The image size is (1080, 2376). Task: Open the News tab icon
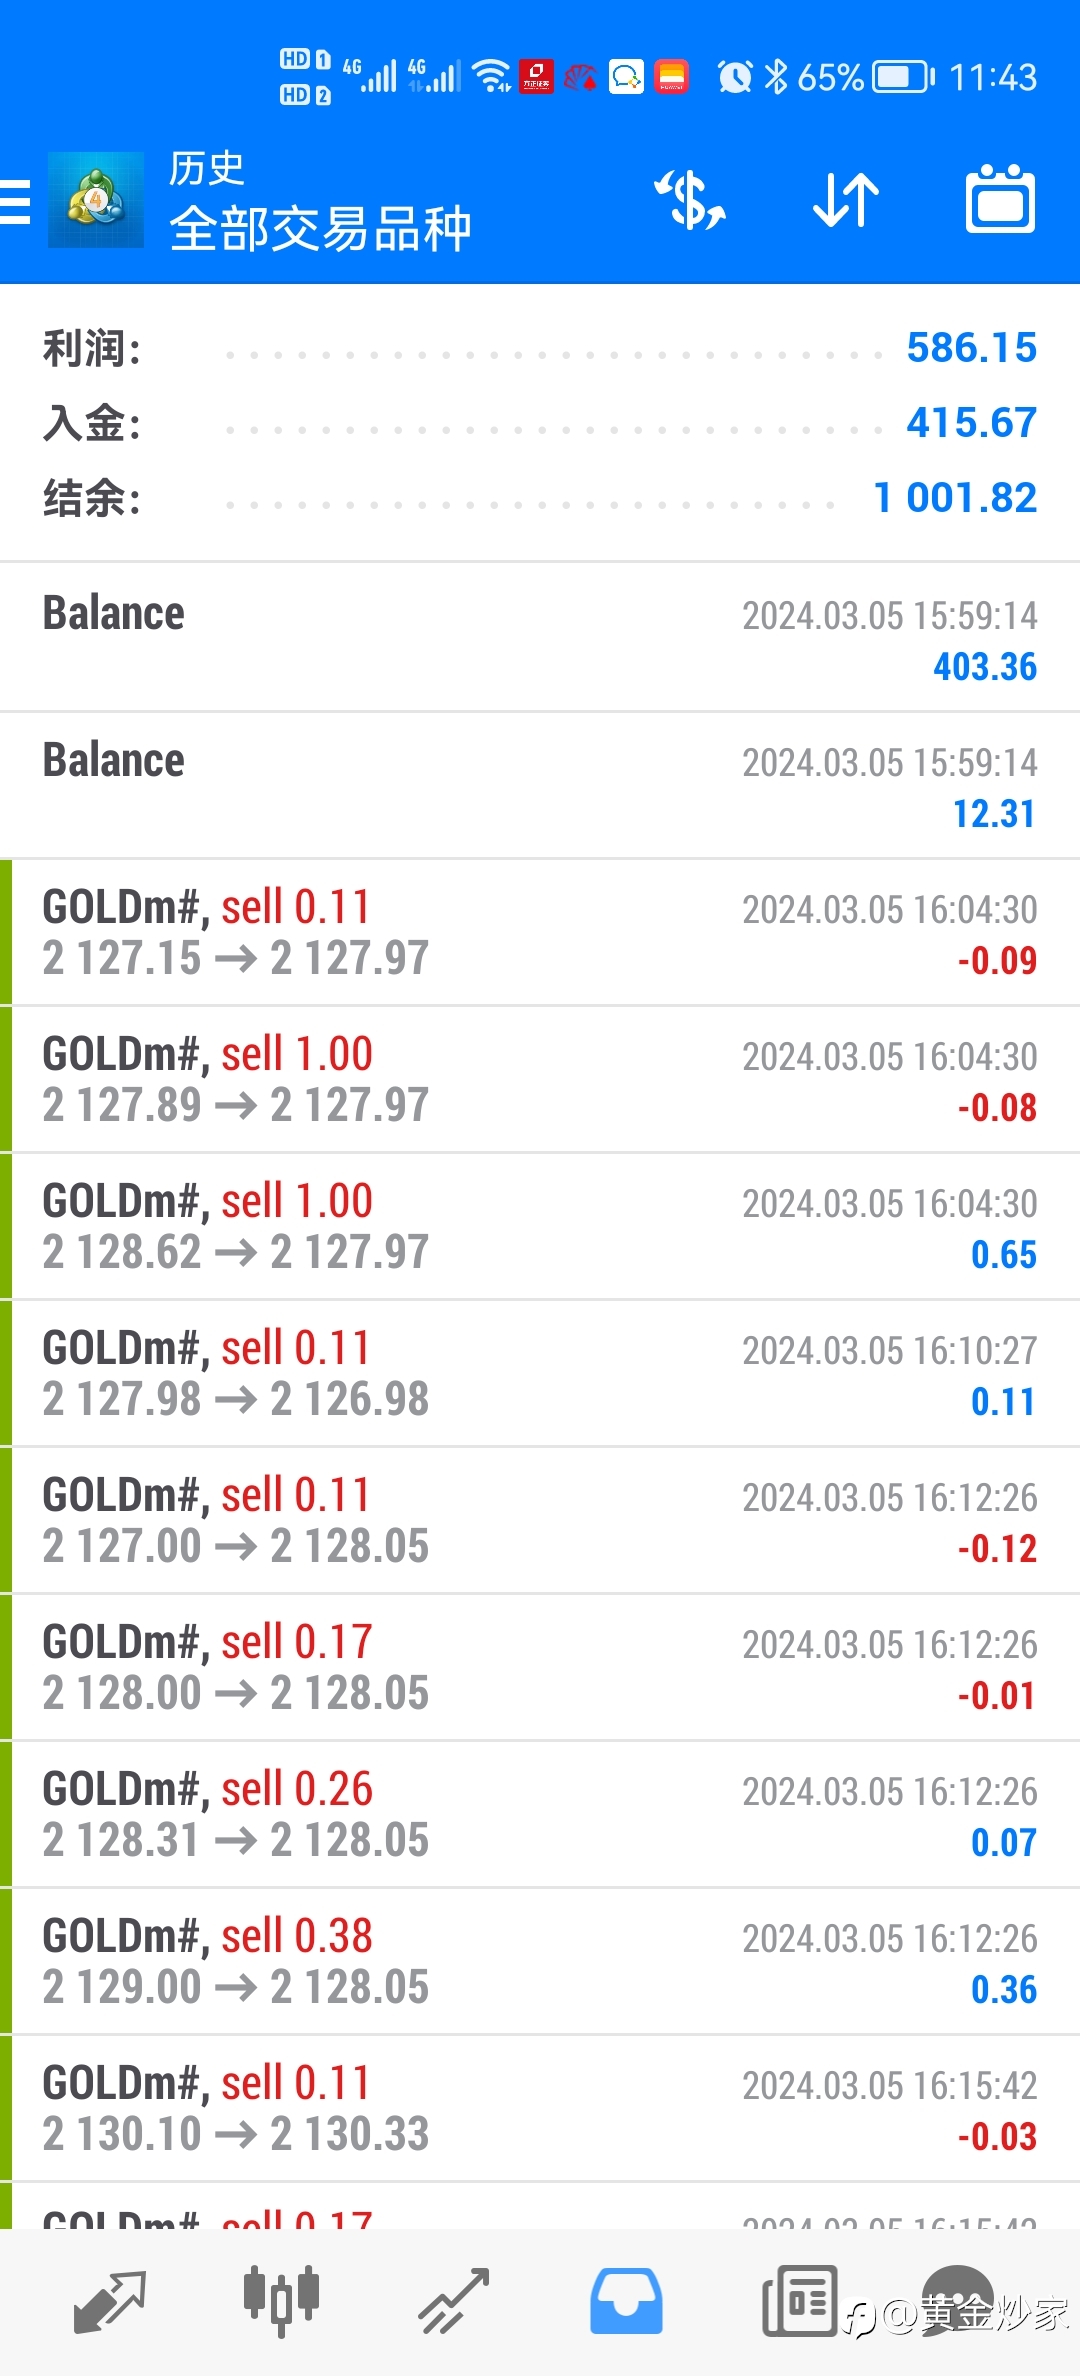799,2302
